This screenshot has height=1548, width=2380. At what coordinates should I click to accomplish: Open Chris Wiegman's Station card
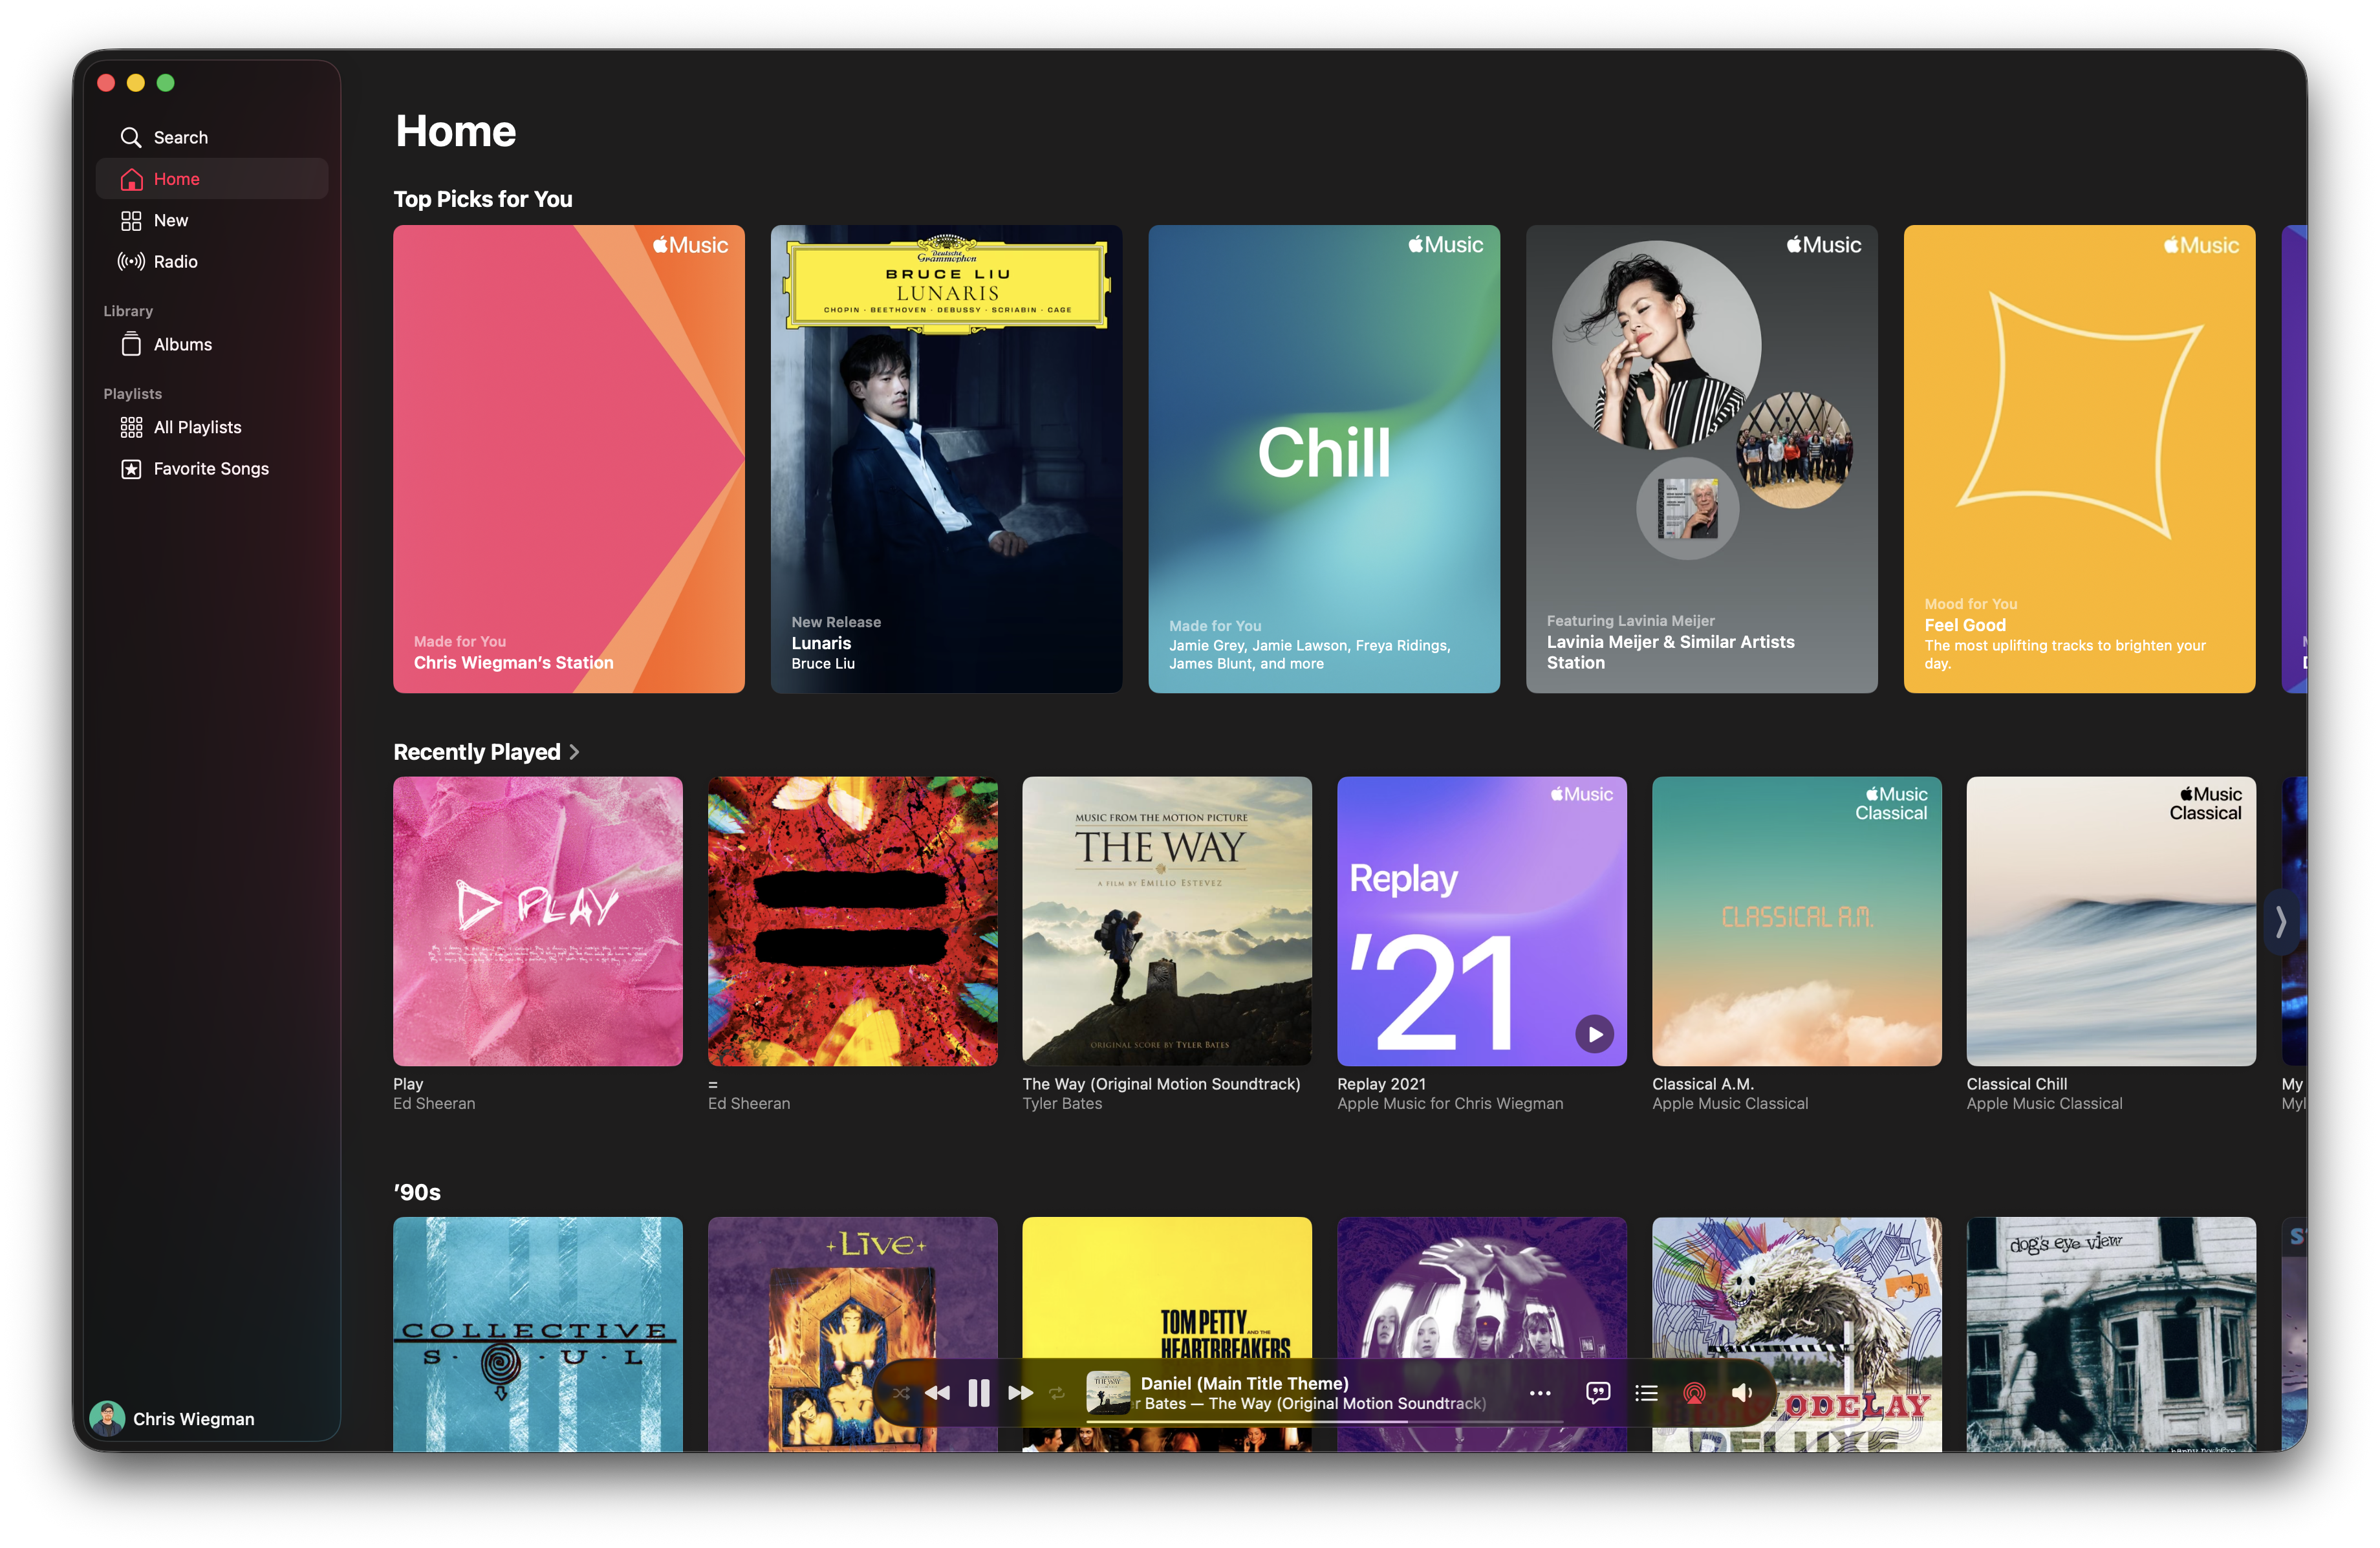[568, 458]
